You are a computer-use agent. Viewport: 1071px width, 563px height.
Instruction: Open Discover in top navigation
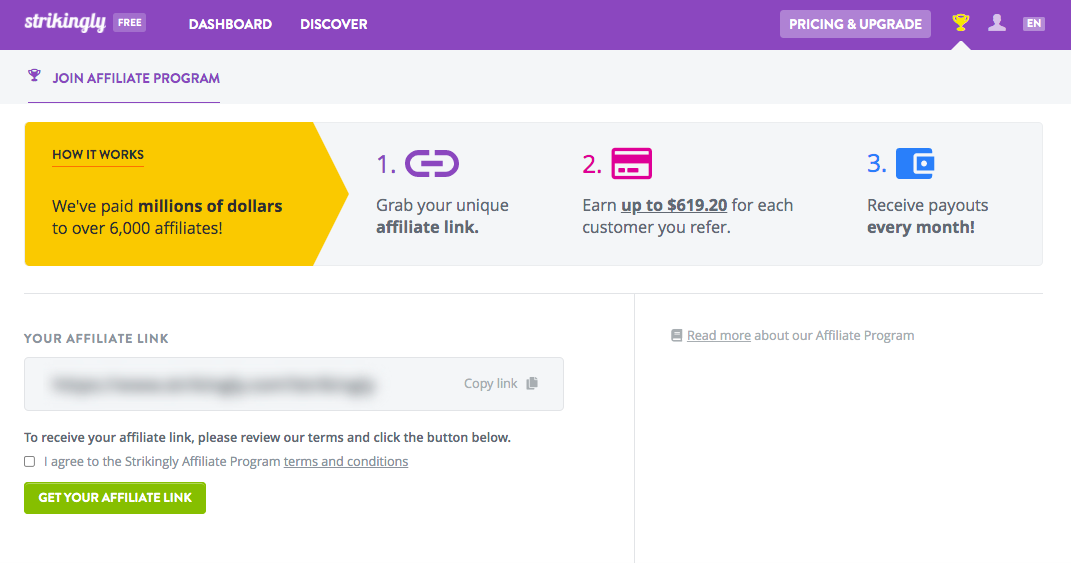[x=333, y=24]
